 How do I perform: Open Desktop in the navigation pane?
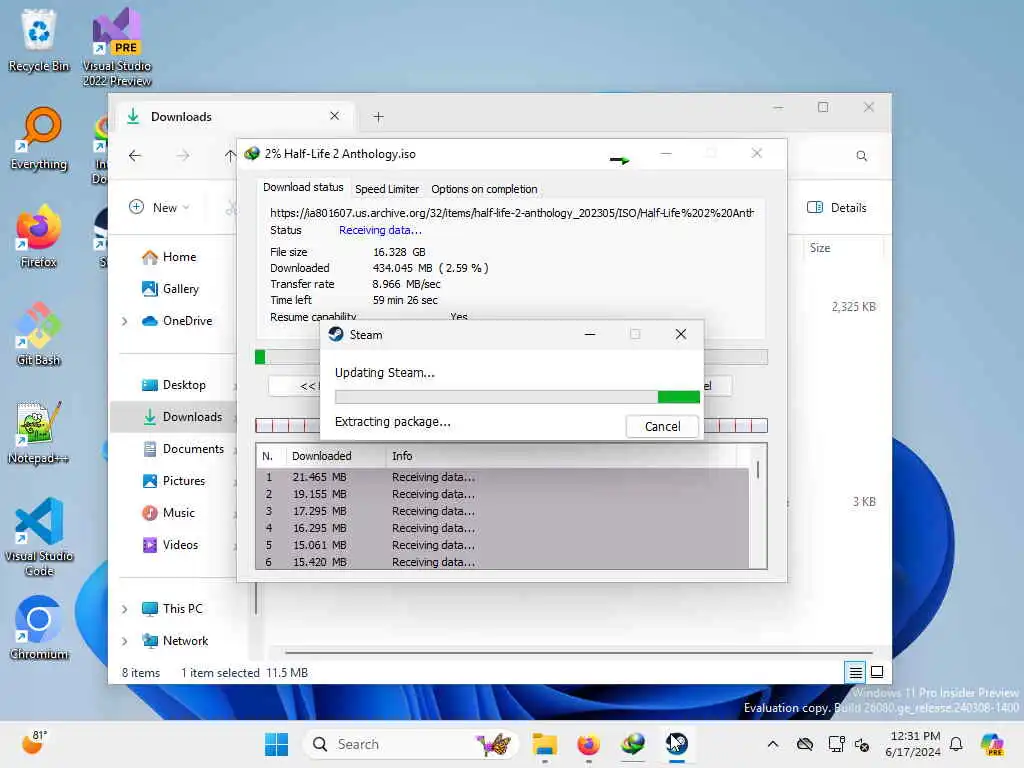(174, 385)
